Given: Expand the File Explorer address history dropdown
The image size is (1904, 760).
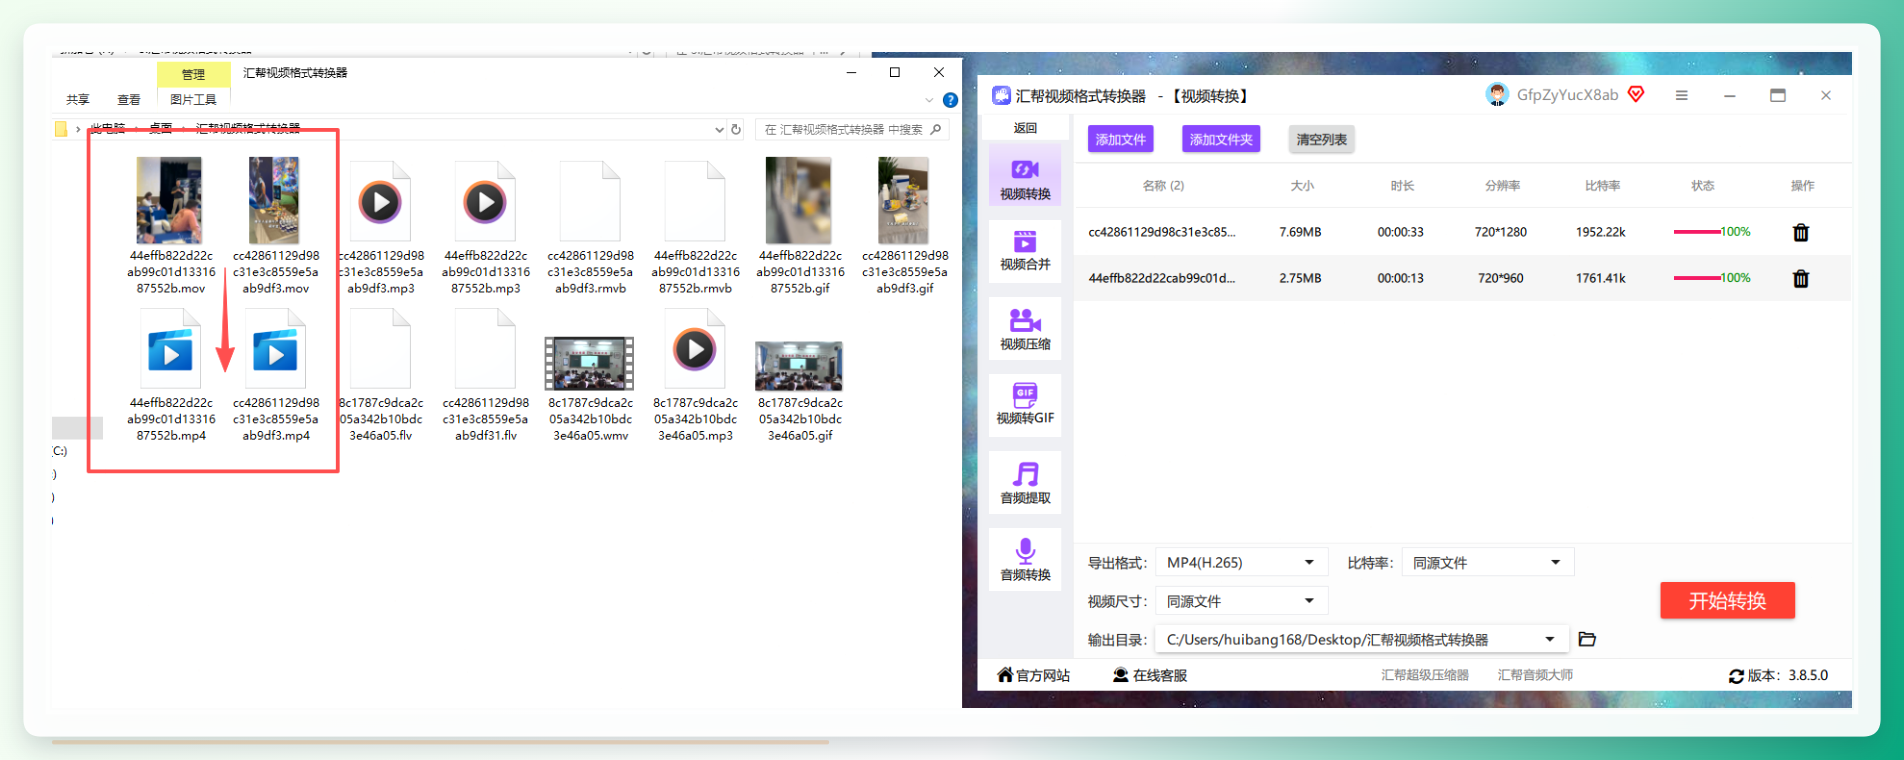Looking at the screenshot, I should (x=719, y=130).
